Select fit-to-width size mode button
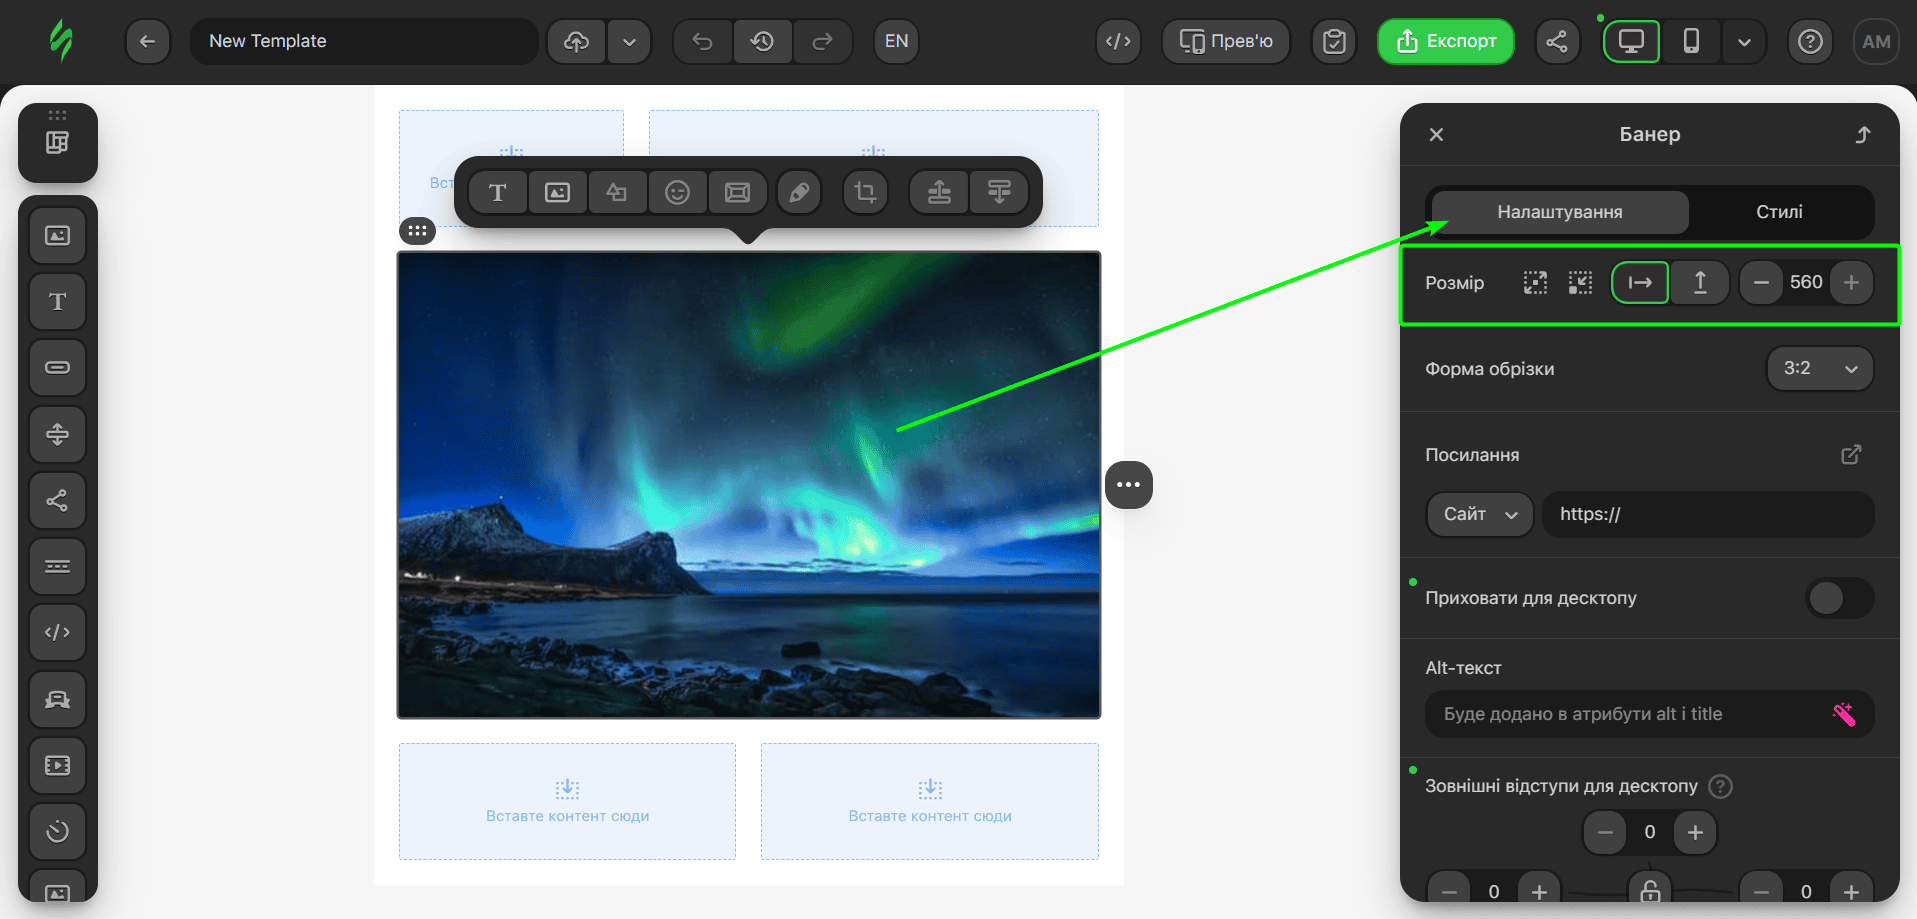Screen dimensions: 1917x919 point(1639,283)
